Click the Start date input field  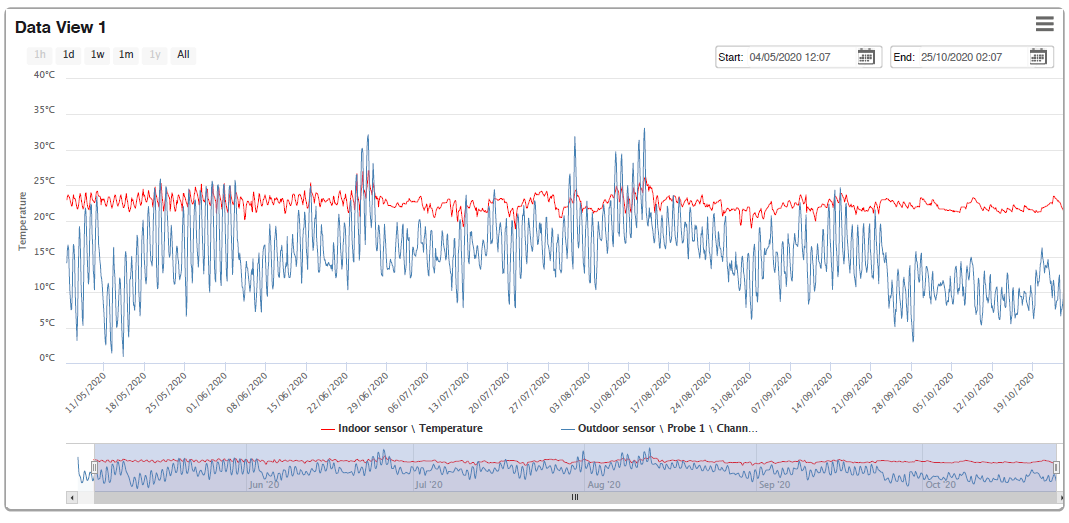click(x=800, y=57)
